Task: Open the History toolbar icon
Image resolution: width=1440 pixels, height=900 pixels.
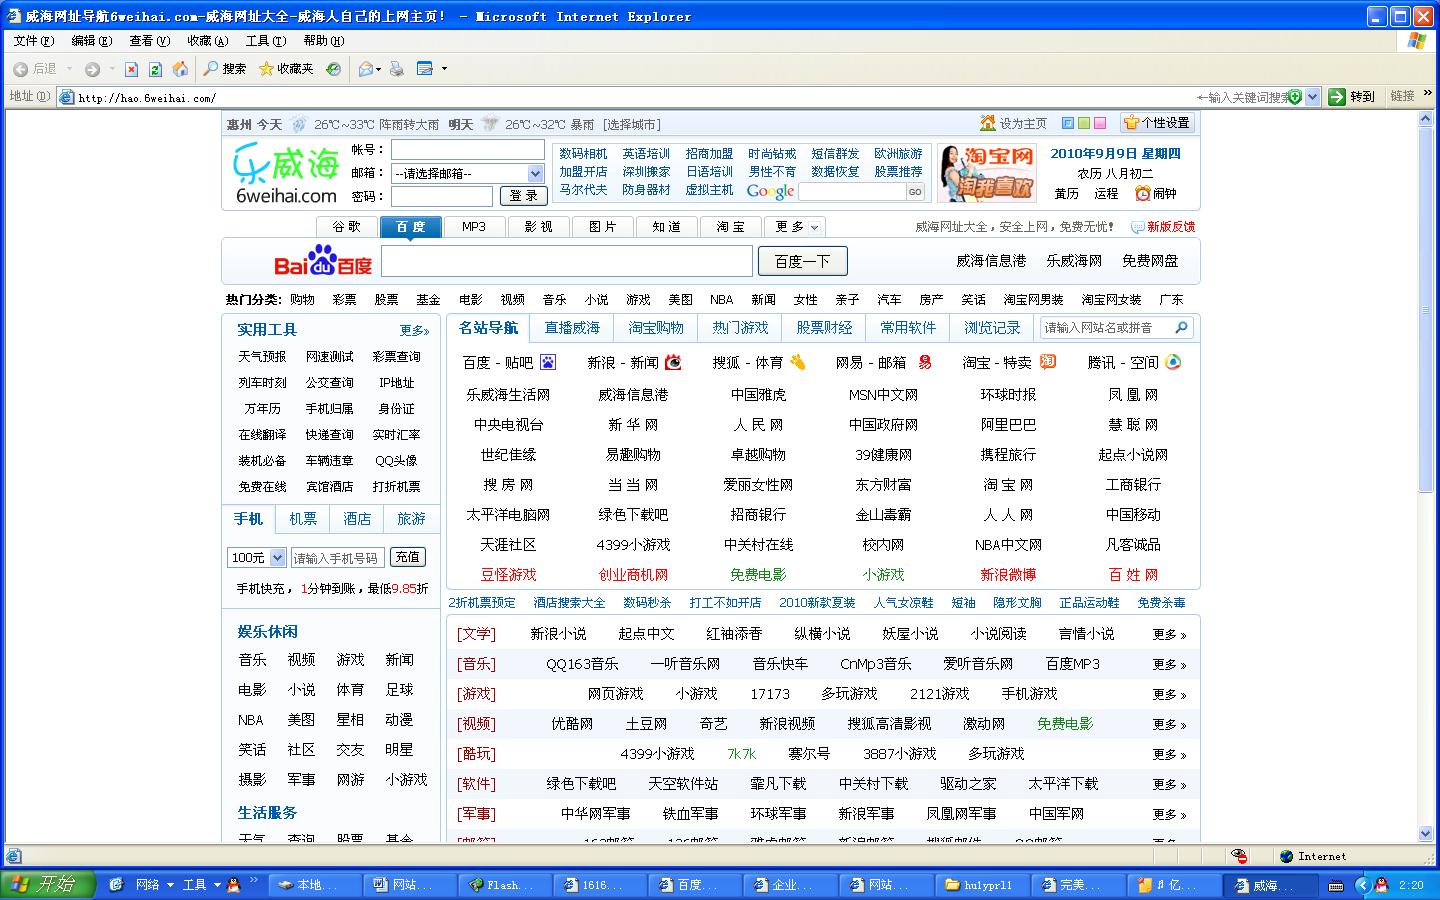Action: [333, 69]
